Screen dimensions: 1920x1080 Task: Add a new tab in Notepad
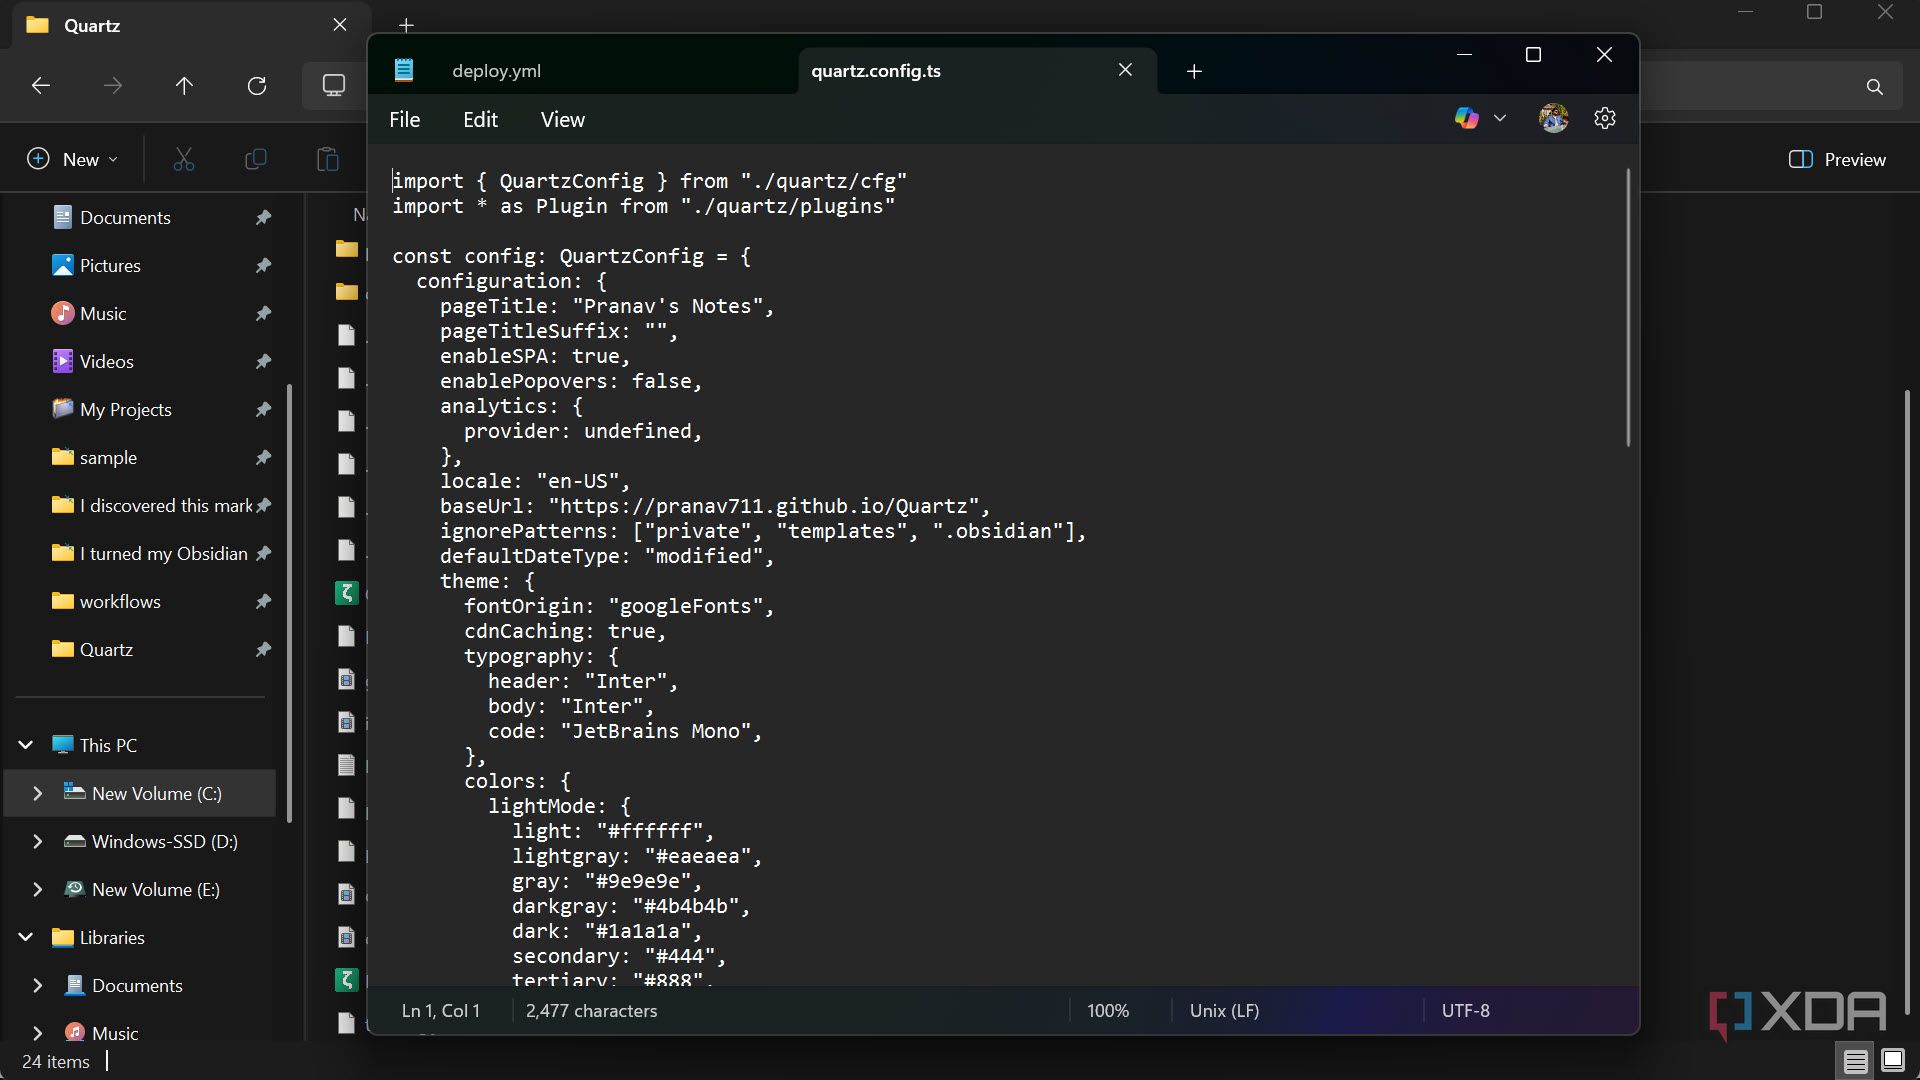point(1194,70)
